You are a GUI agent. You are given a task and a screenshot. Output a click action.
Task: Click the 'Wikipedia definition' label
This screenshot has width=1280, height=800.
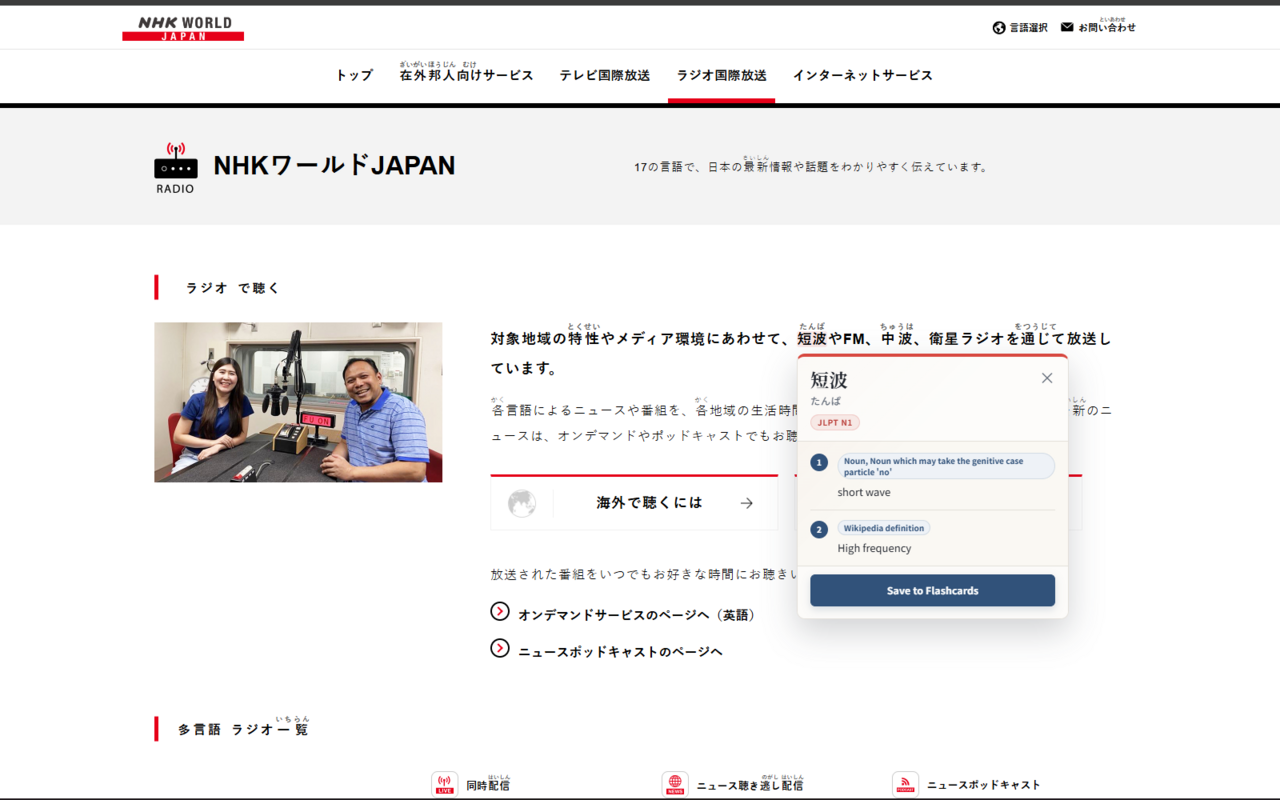[x=884, y=528]
